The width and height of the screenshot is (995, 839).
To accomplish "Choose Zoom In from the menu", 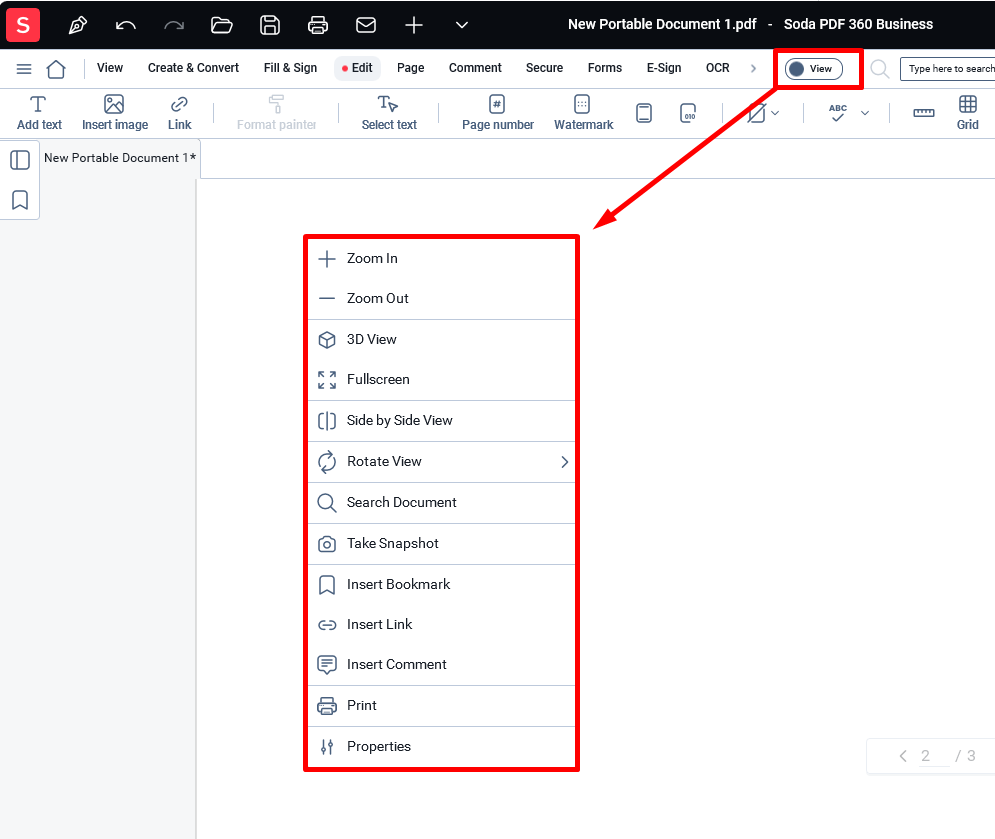I will 442,258.
